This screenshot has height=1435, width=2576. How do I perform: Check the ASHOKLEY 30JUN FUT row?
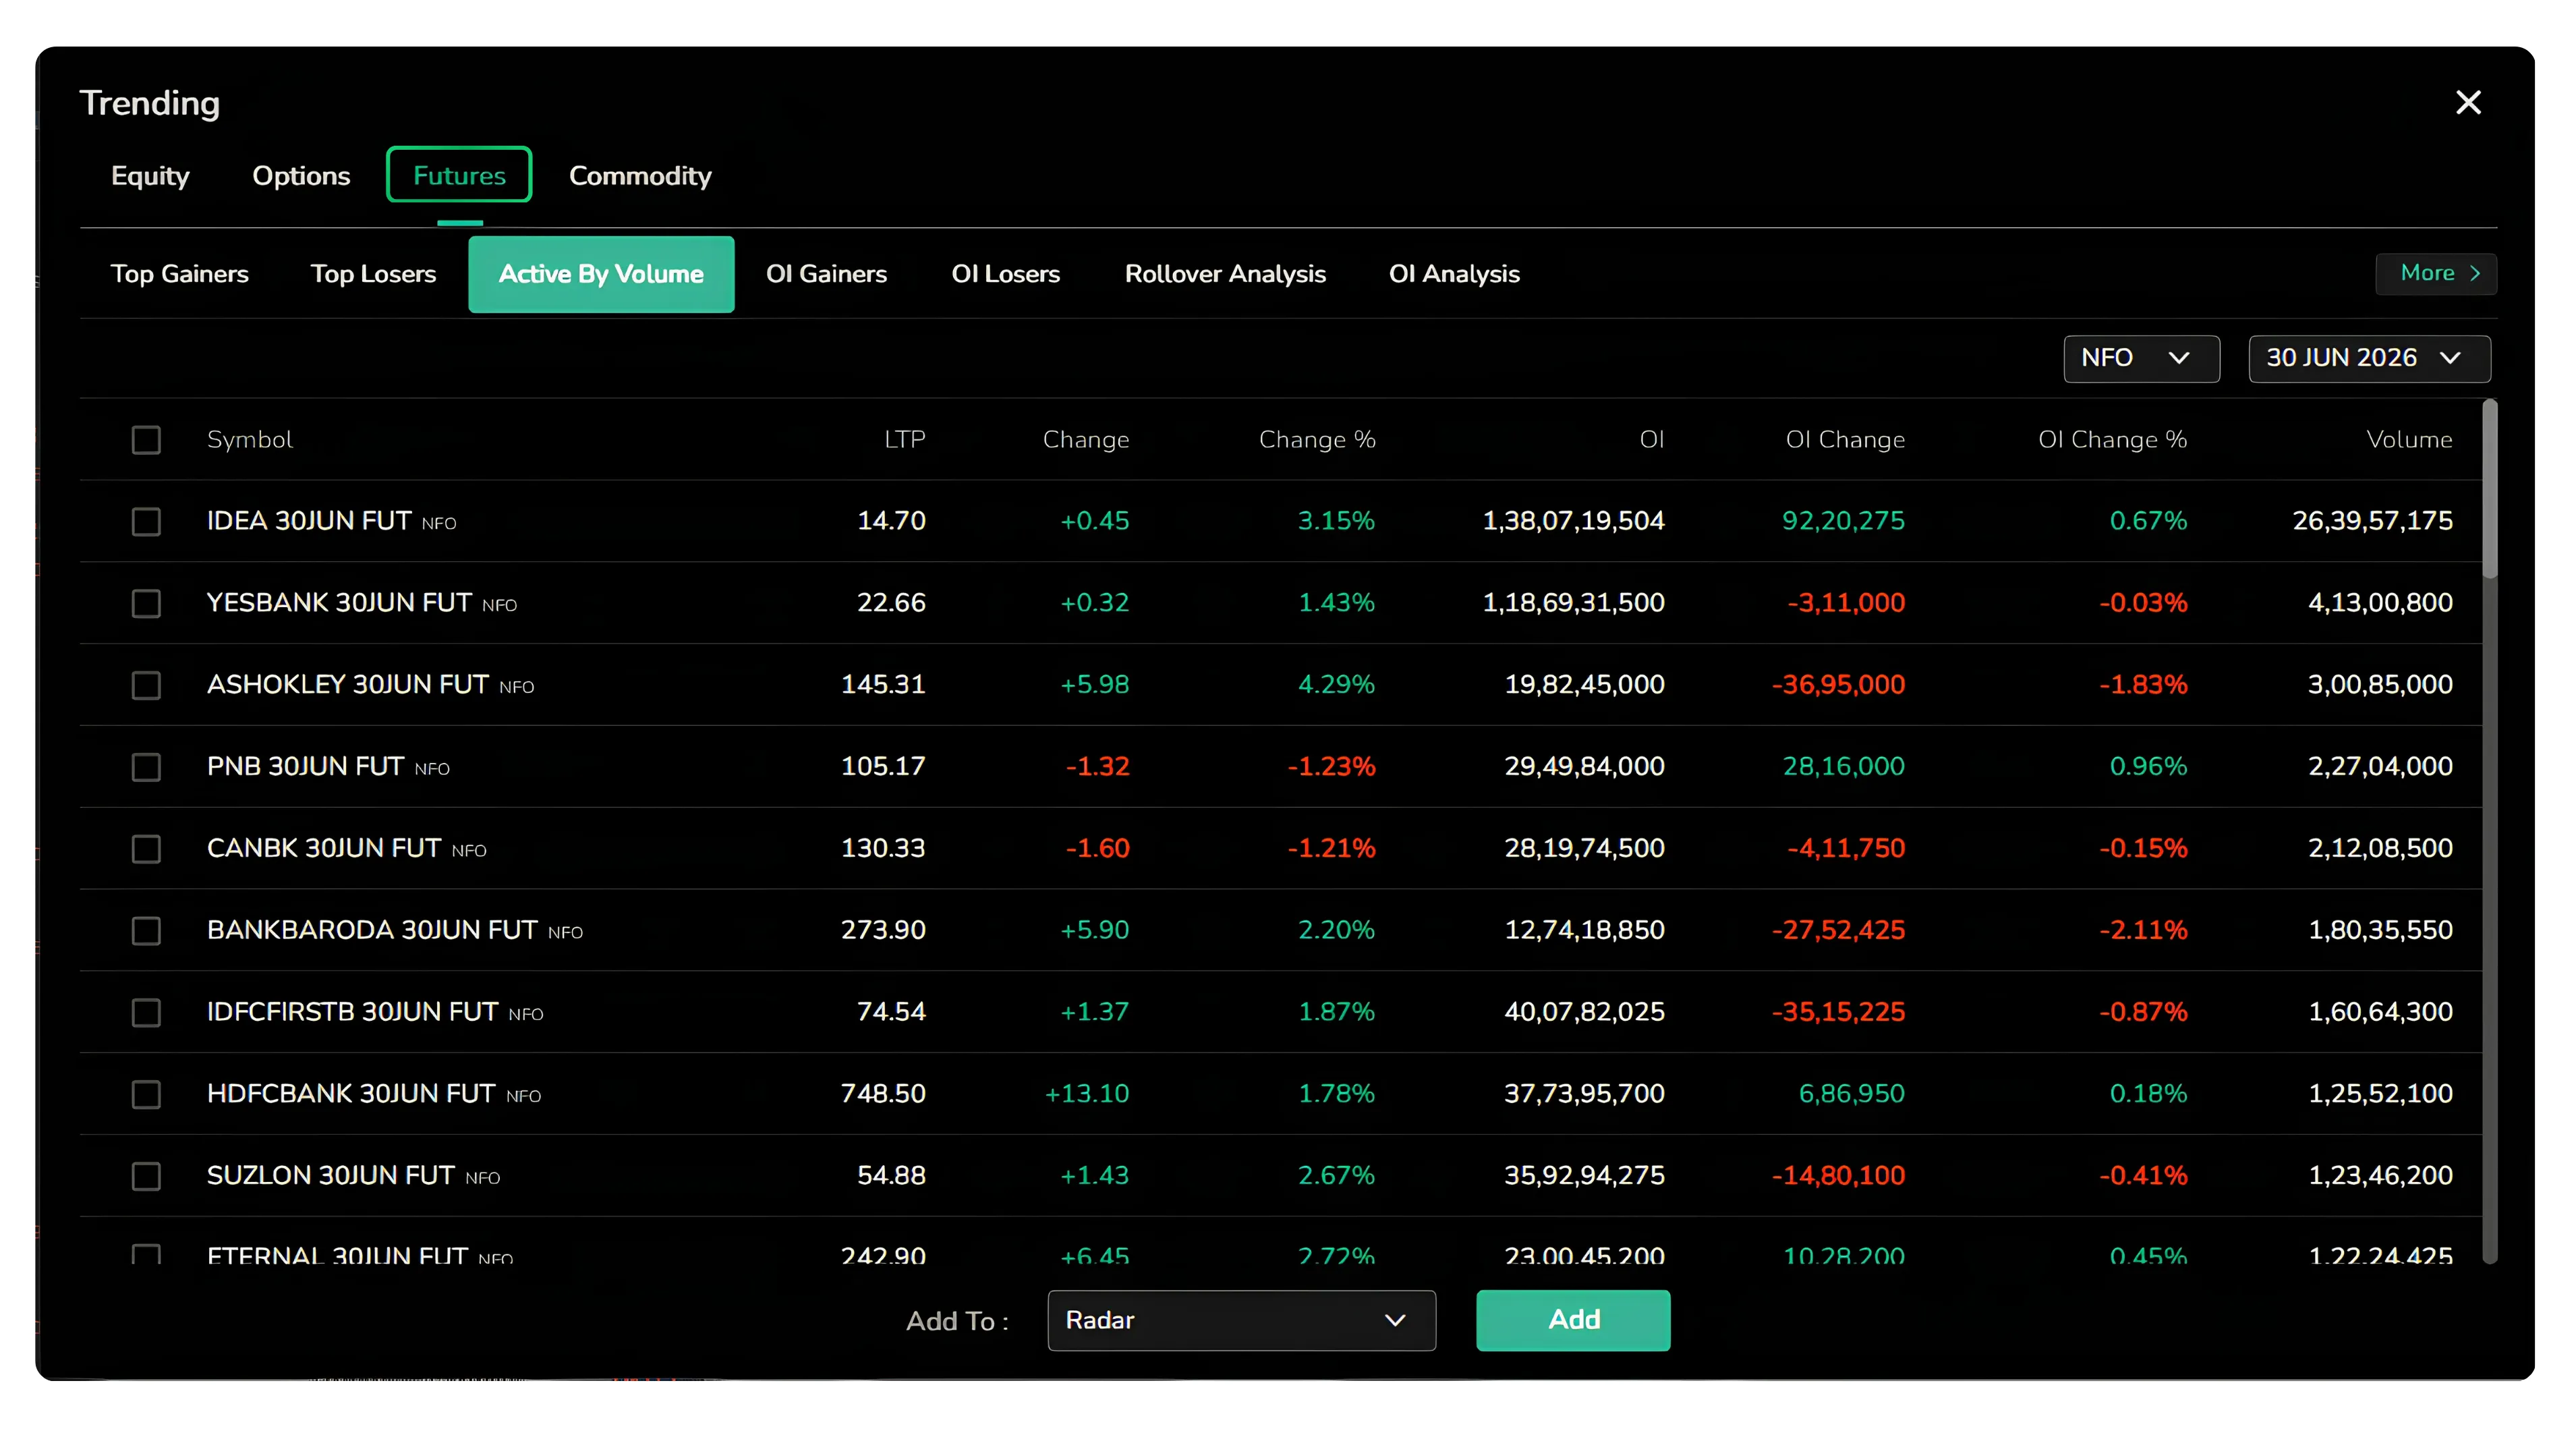pyautogui.click(x=146, y=685)
